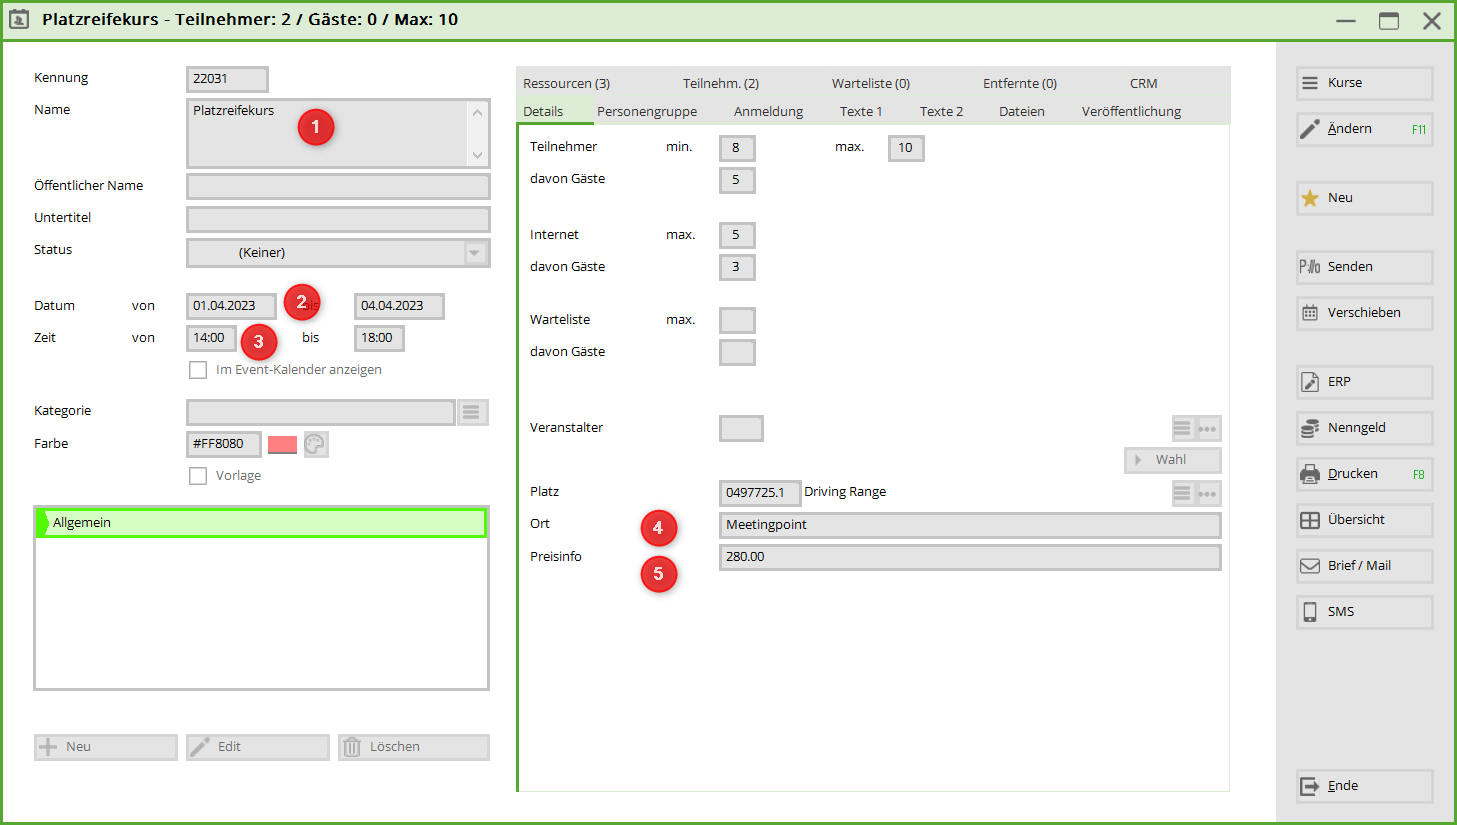Image resolution: width=1457 pixels, height=825 pixels.
Task: Click the Verschieben calendar icon
Action: 1309,313
